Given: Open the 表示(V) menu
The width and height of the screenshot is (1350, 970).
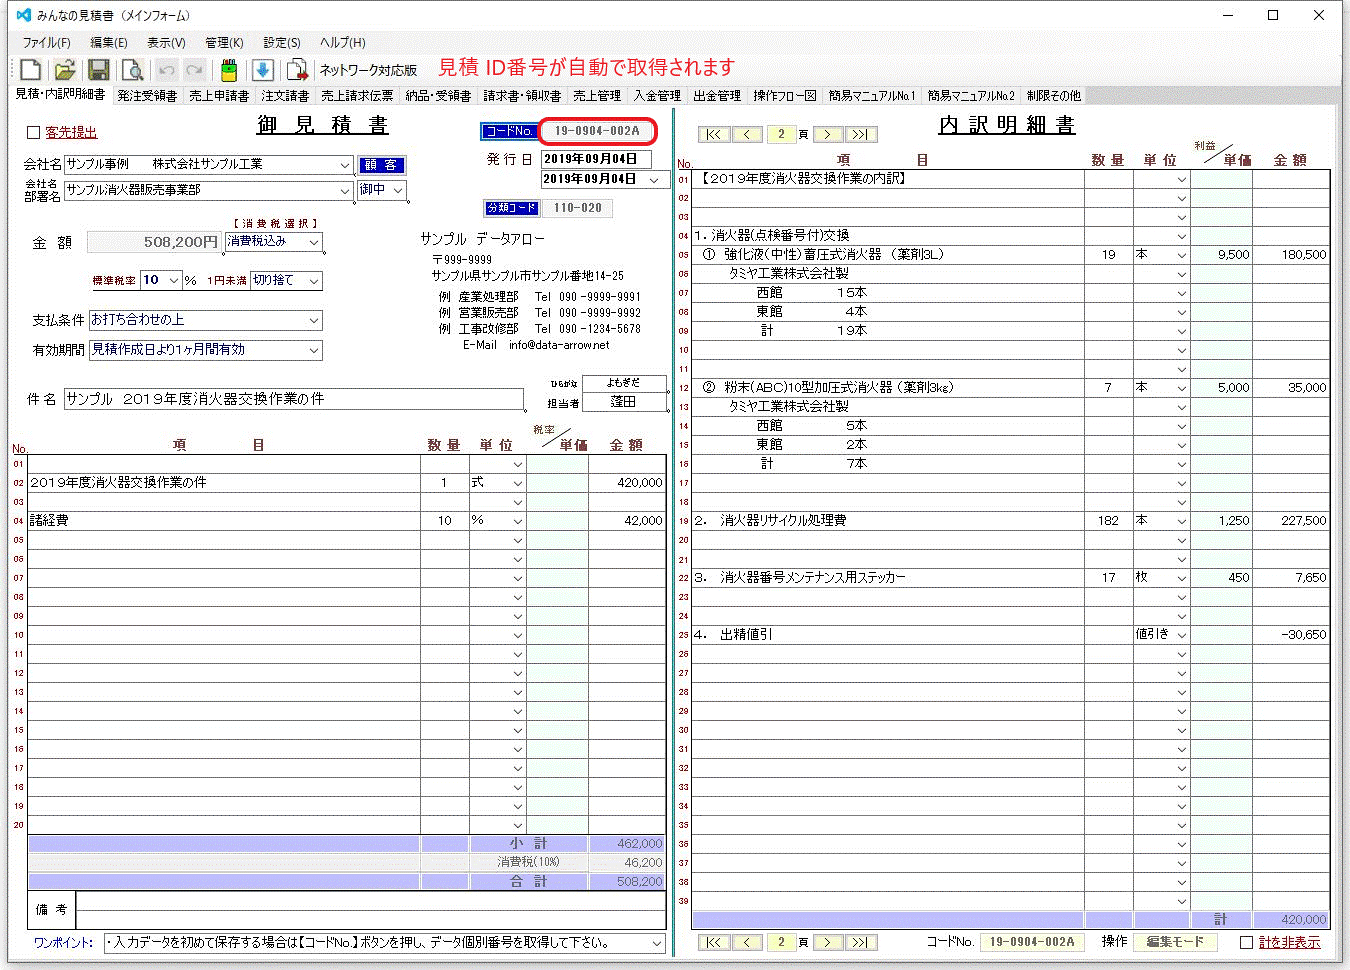Looking at the screenshot, I should tap(166, 43).
